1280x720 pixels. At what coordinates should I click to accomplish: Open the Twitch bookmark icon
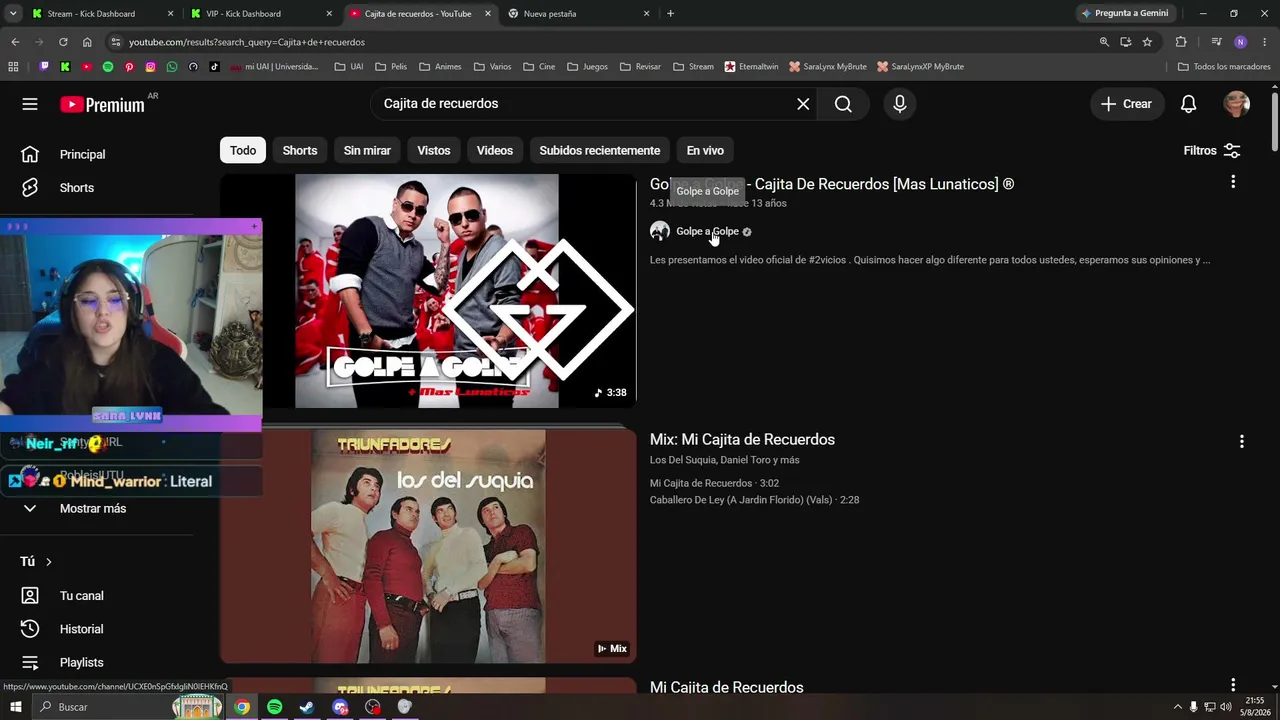(x=44, y=67)
